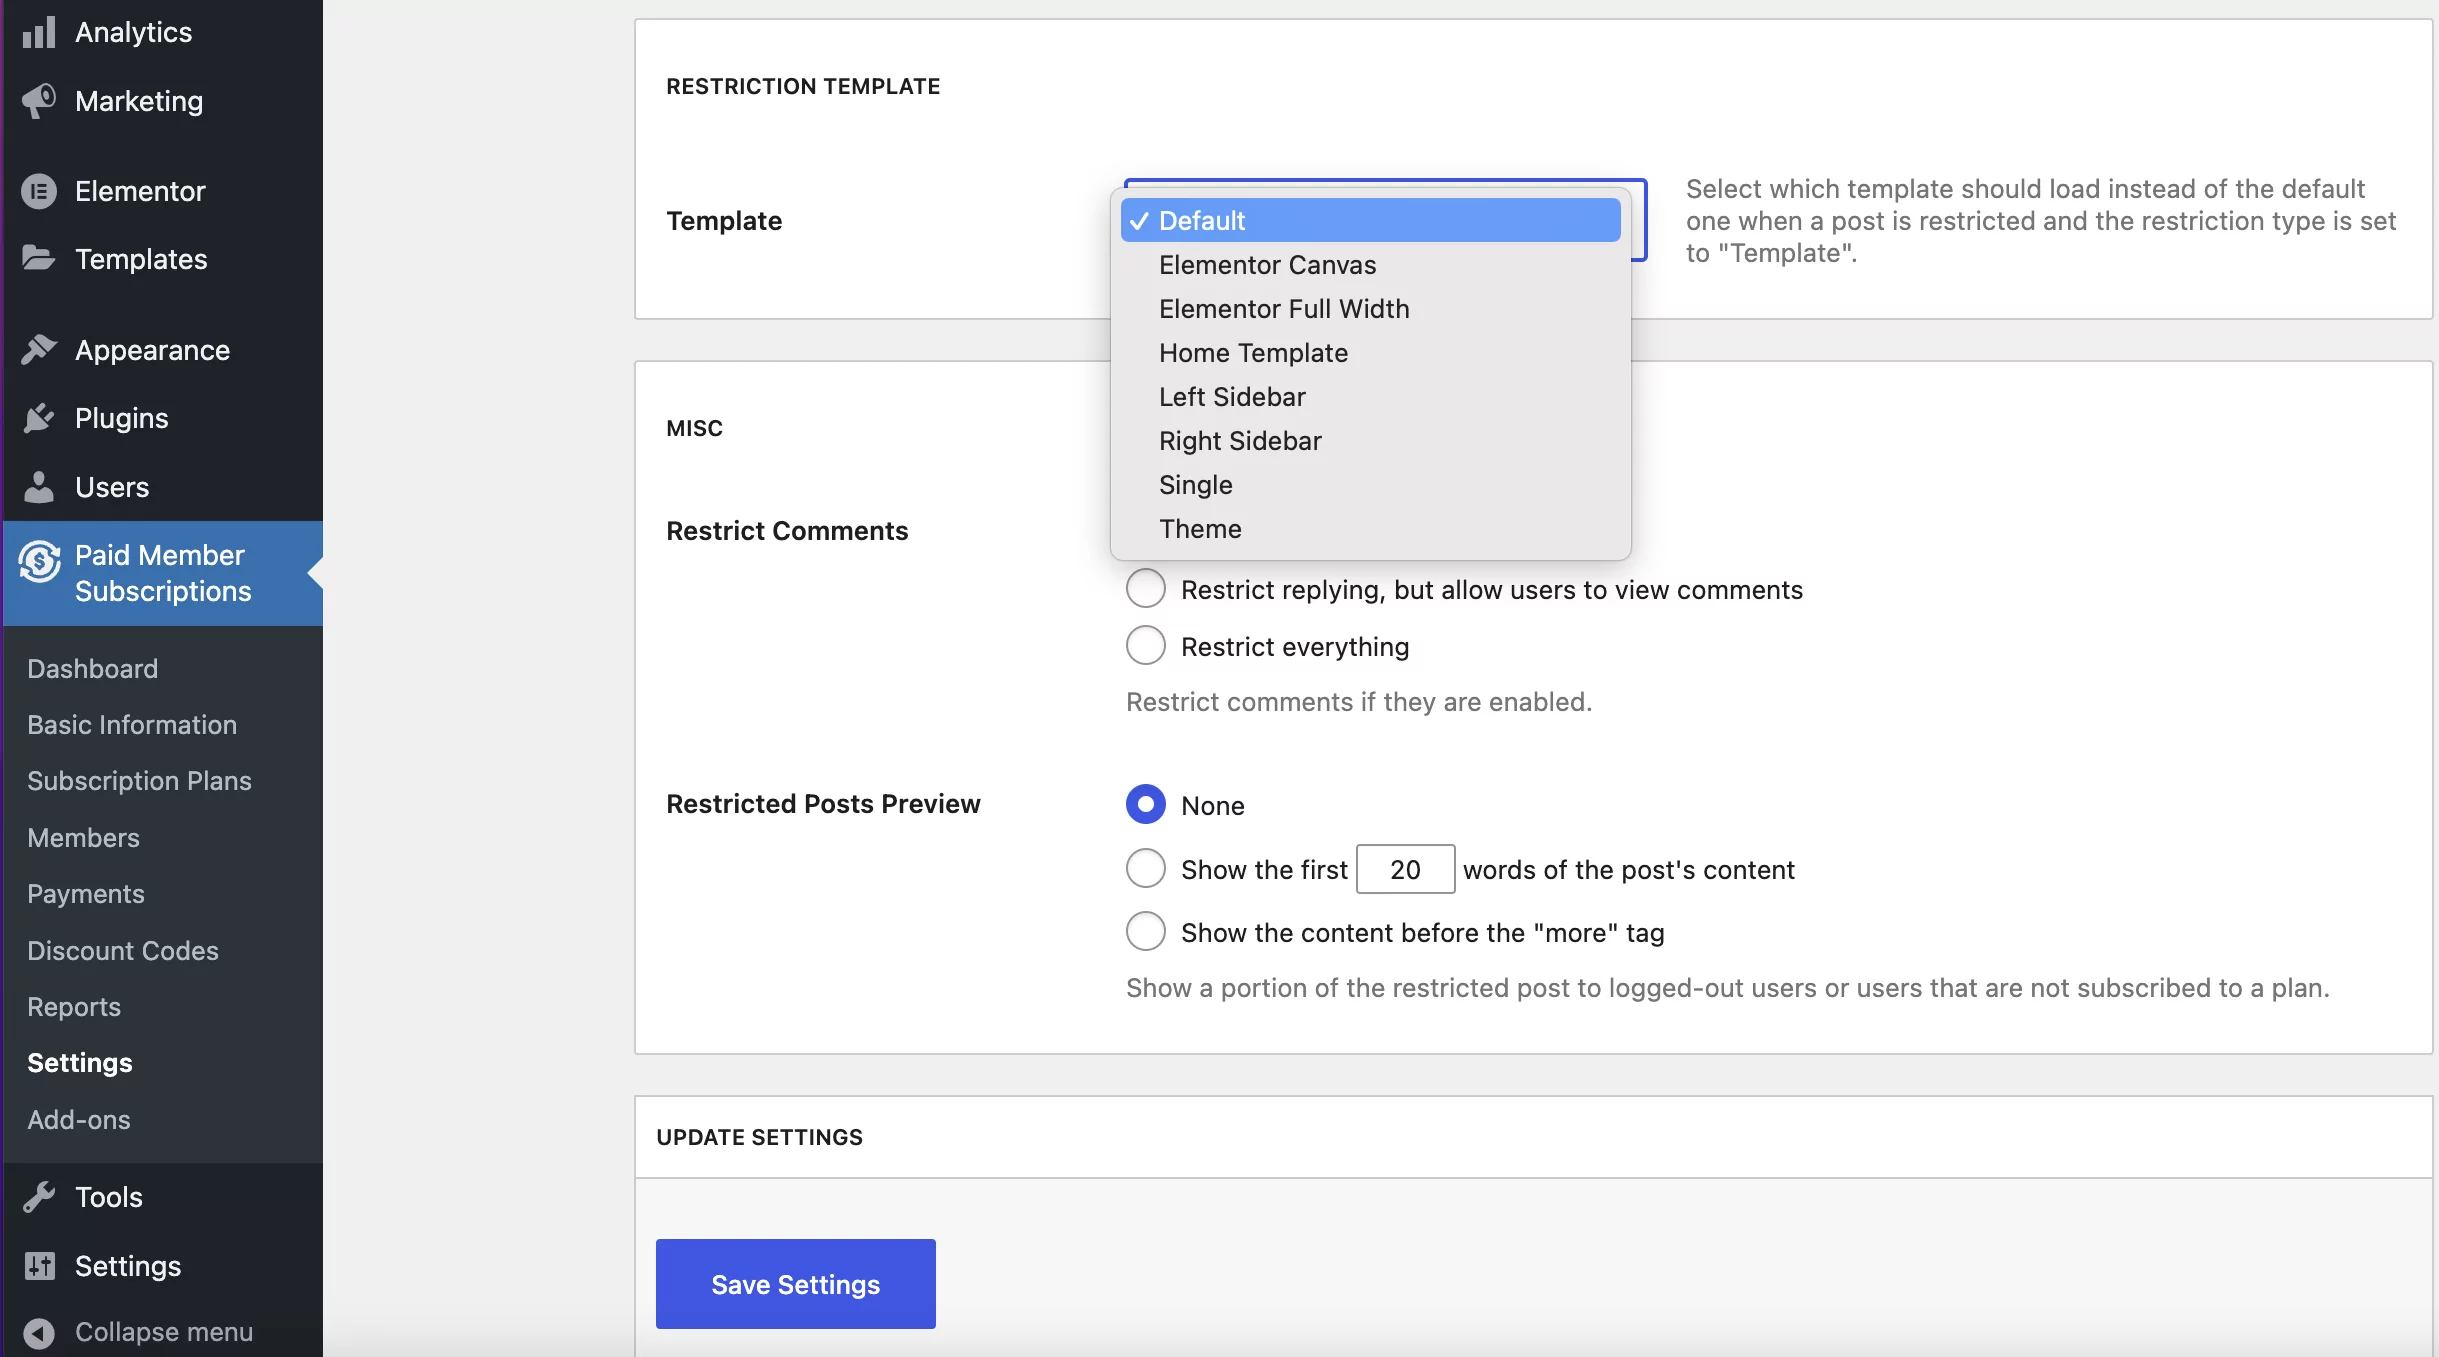Click the Settings sliders icon
Image resolution: width=2439 pixels, height=1357 pixels.
tap(39, 1266)
